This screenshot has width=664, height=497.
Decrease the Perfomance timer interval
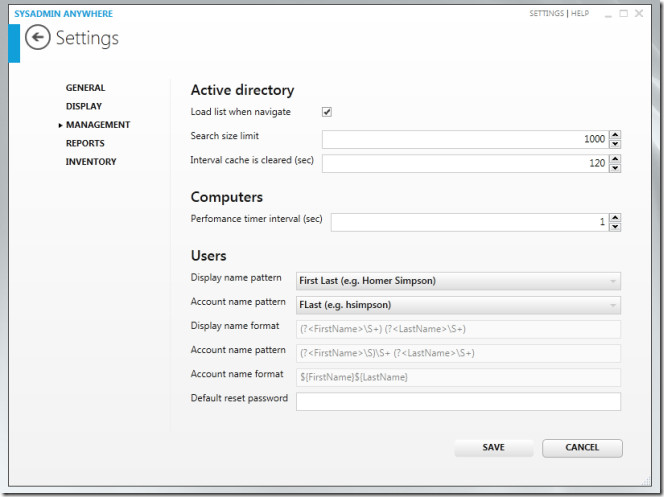[x=615, y=227]
